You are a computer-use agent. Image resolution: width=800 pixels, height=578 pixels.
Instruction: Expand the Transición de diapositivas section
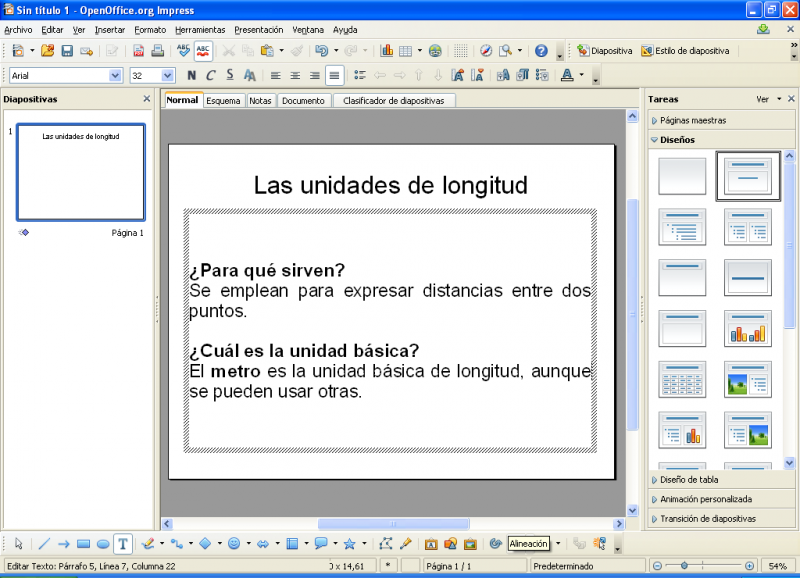coord(721,518)
